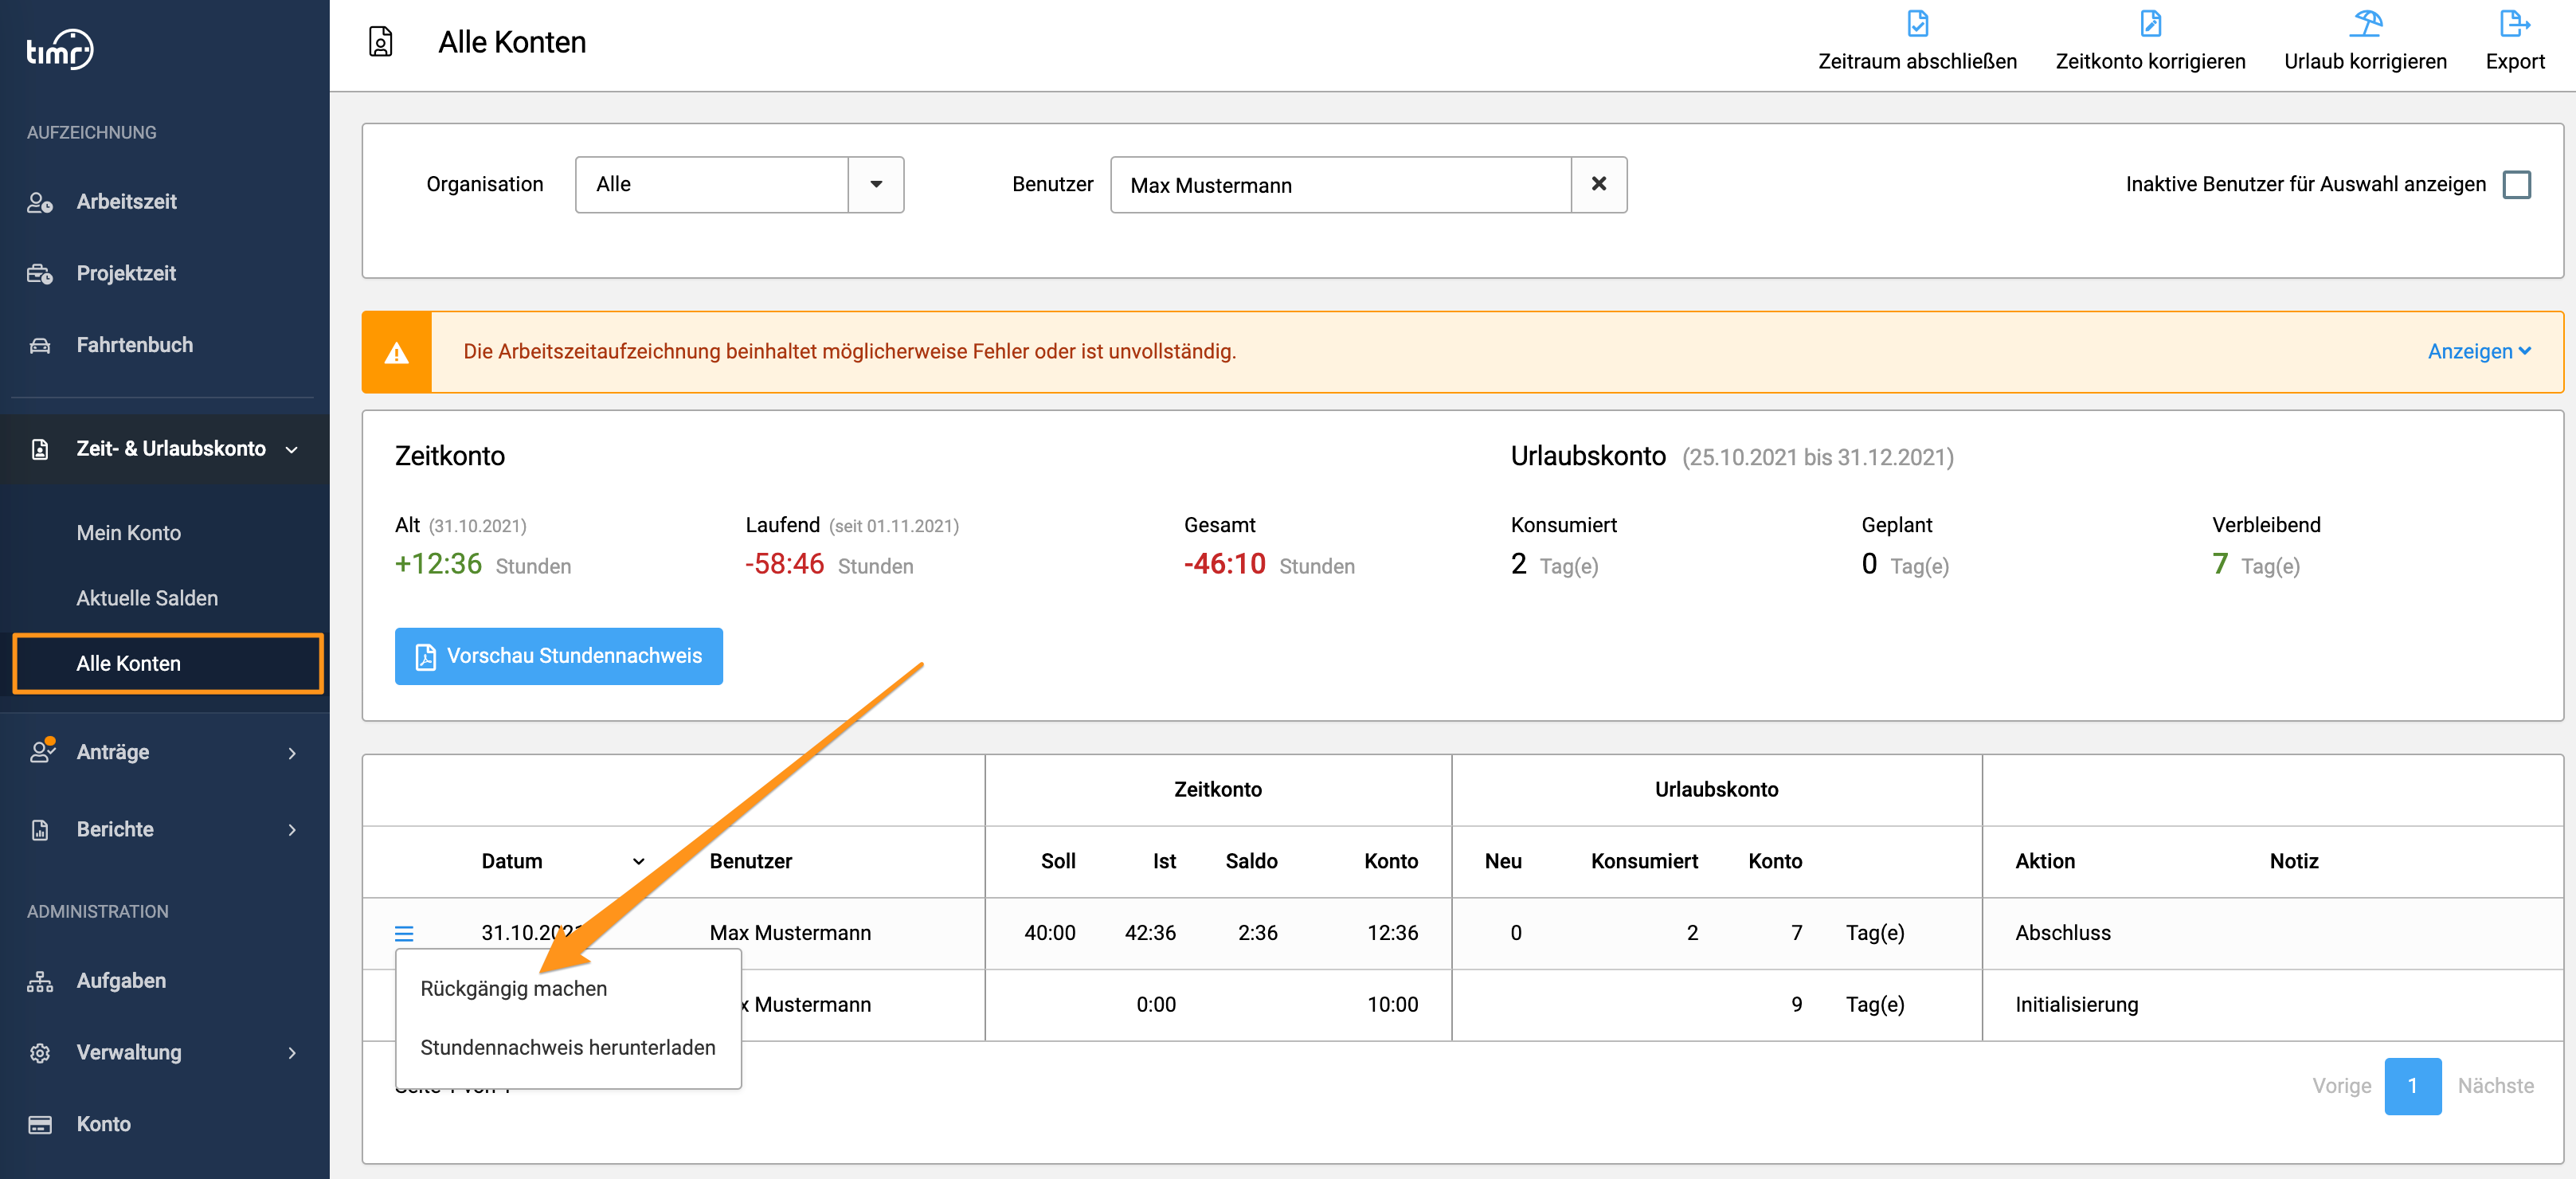Image resolution: width=2576 pixels, height=1179 pixels.
Task: Click the Projektzeit sidebar icon
Action: click(40, 274)
